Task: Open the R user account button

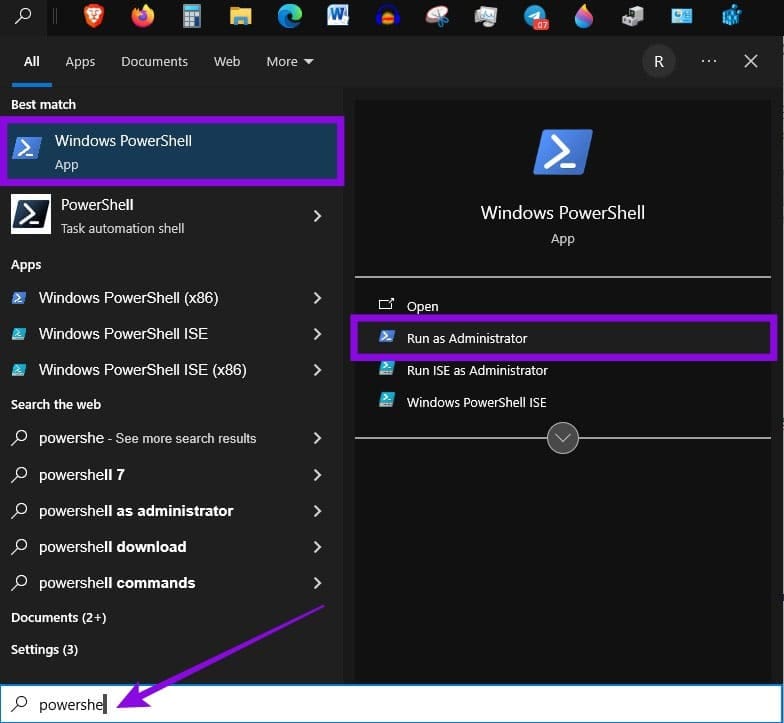Action: coord(659,62)
